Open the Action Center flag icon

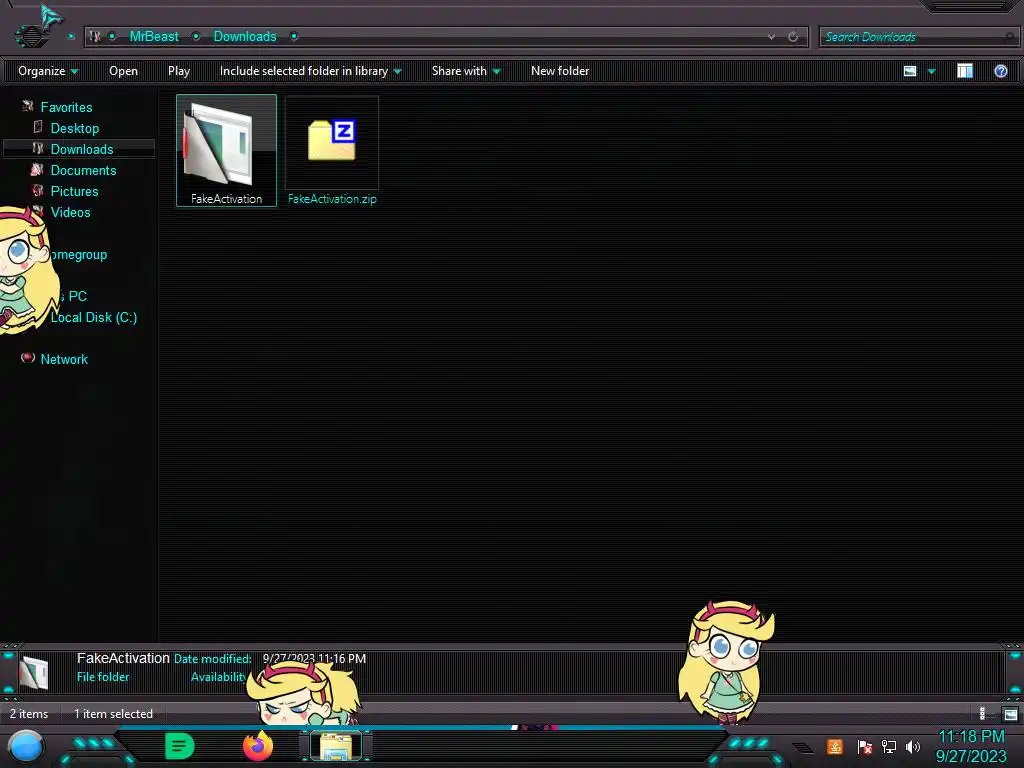coord(865,746)
